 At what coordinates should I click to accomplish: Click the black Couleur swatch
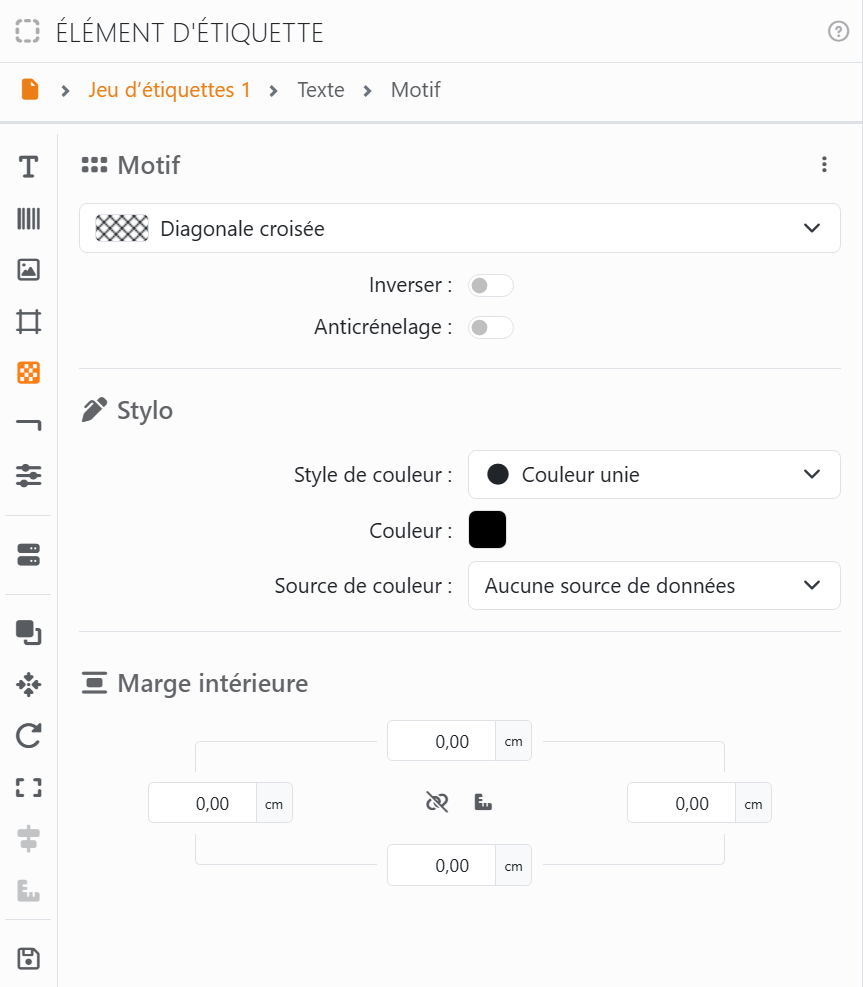(x=487, y=529)
